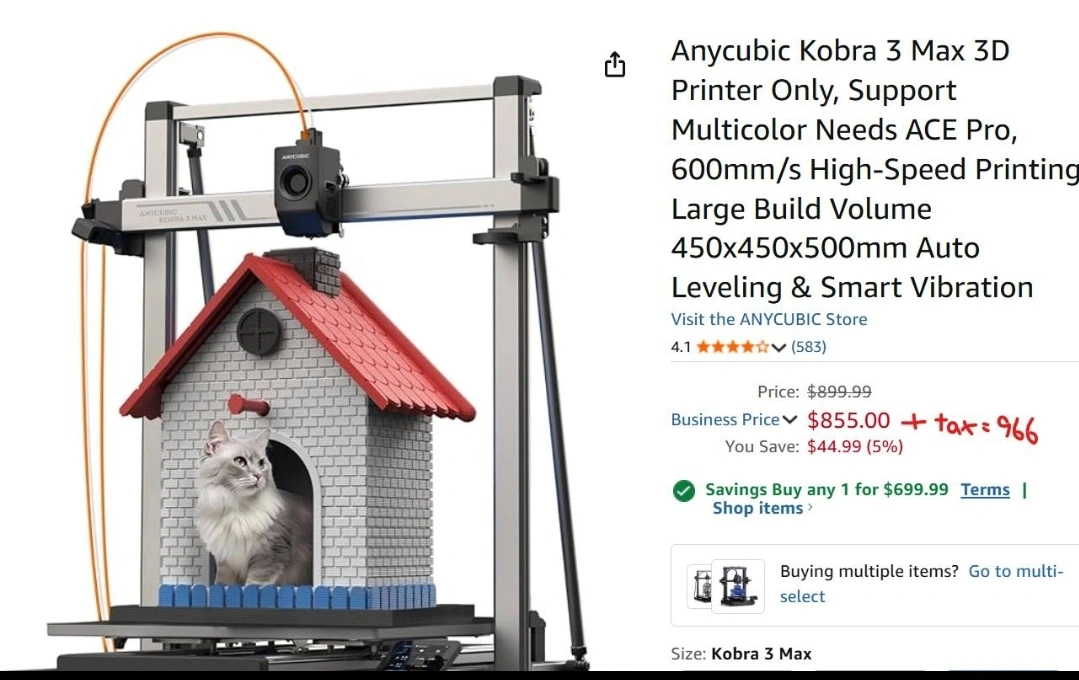Click the crossed-out $899.99 list price
Screen dimensions: 1079x680
click(839, 392)
